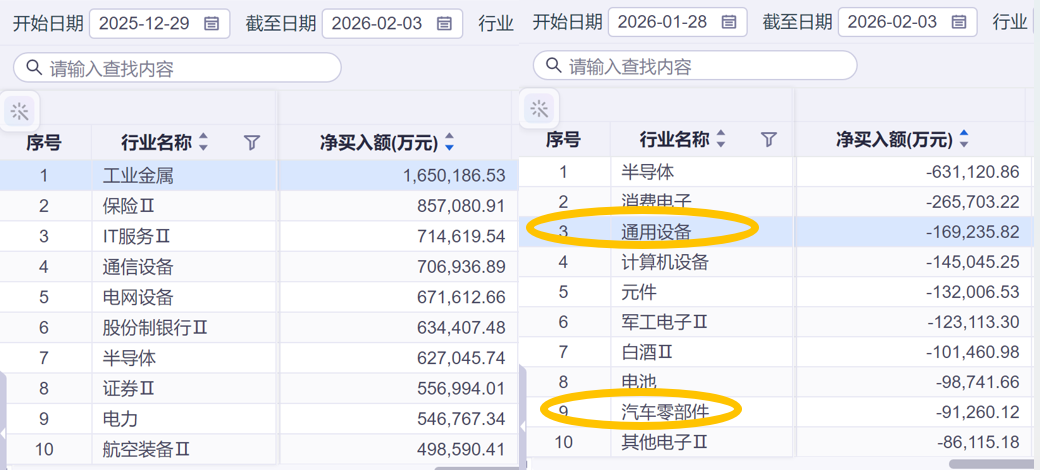The height and width of the screenshot is (470, 1040).
Task: Click the value 671,612.66
Action: 462,298
